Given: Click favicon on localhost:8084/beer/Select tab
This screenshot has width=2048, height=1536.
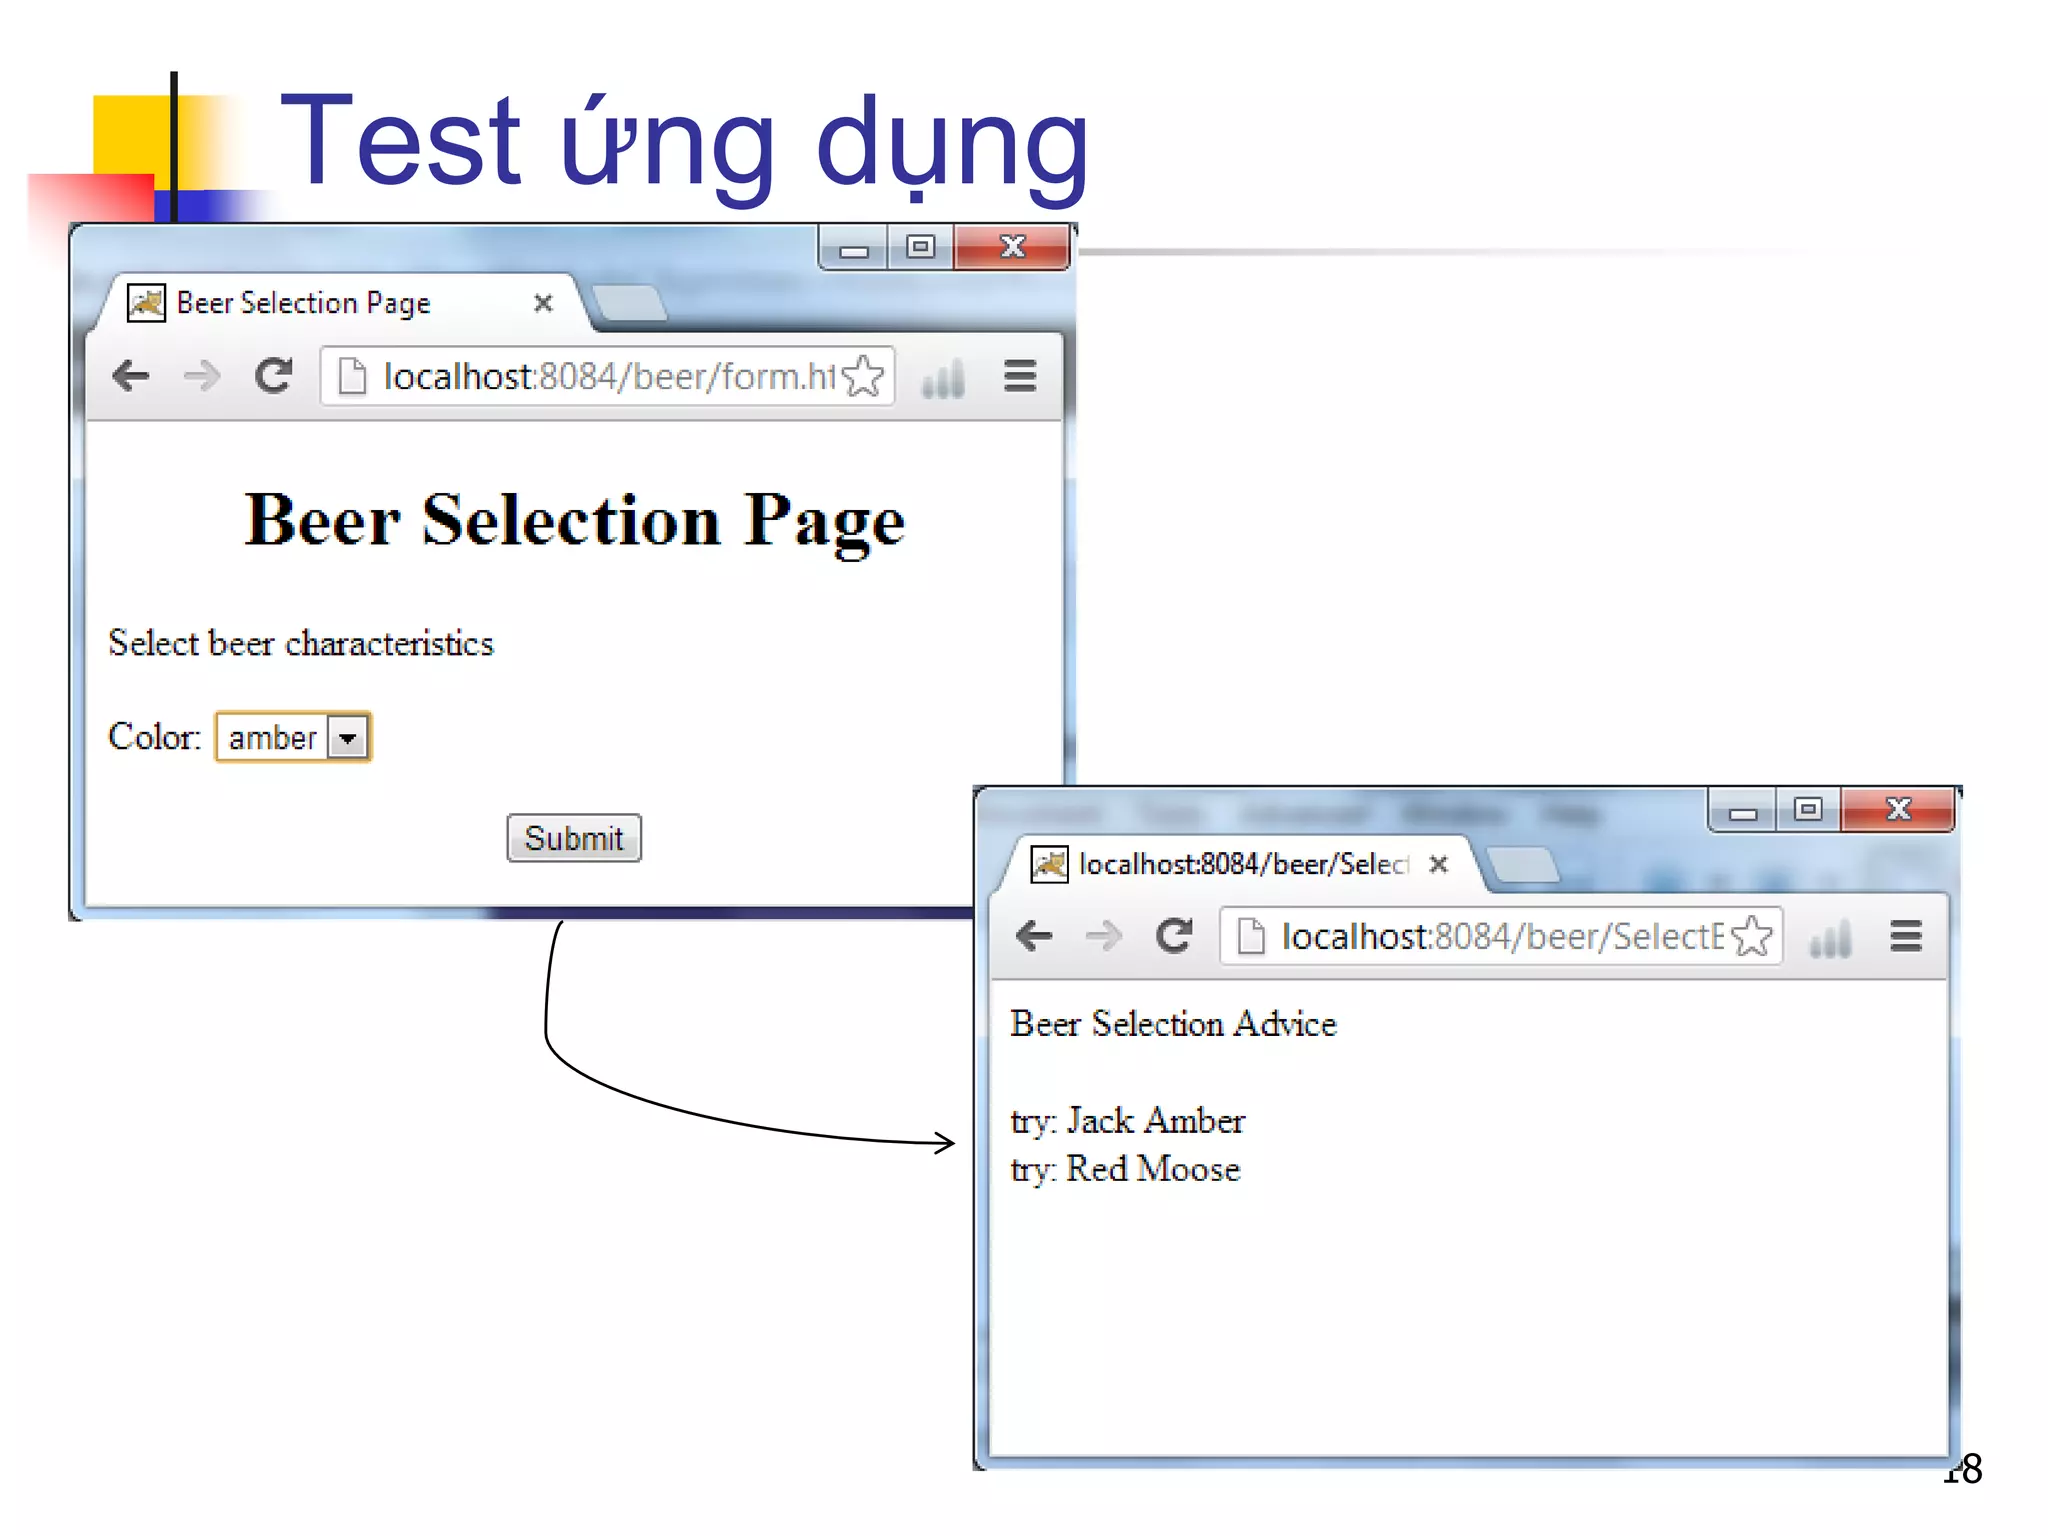Looking at the screenshot, I should pyautogui.click(x=1049, y=864).
